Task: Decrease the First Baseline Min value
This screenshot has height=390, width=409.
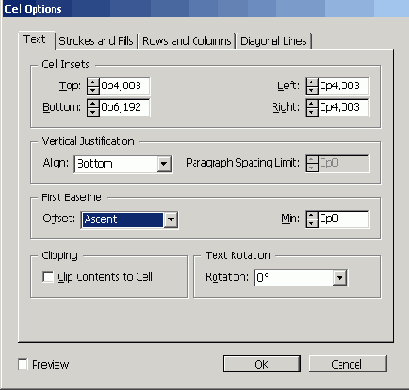Action: (312, 223)
